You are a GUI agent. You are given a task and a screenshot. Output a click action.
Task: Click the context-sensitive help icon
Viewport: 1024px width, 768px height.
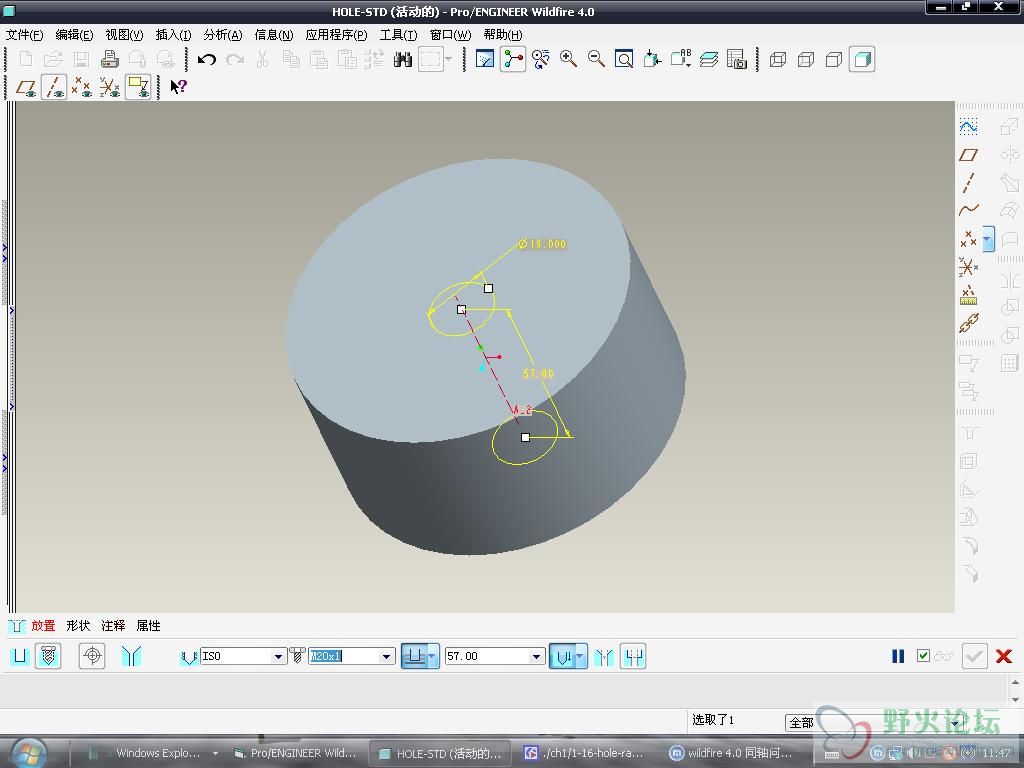pos(178,86)
